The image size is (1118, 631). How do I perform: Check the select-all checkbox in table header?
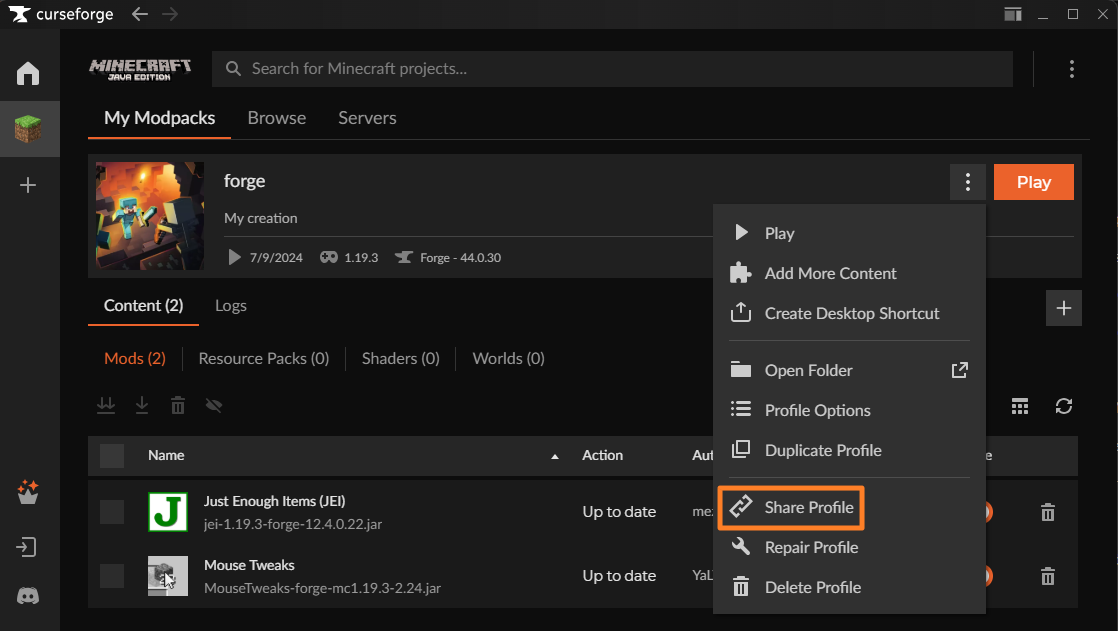click(x=112, y=456)
